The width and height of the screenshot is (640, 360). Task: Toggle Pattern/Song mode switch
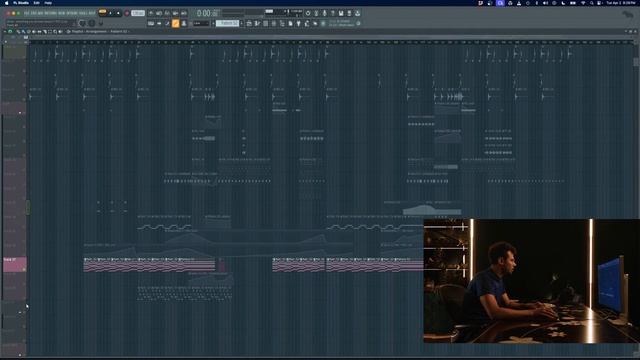(x=102, y=12)
